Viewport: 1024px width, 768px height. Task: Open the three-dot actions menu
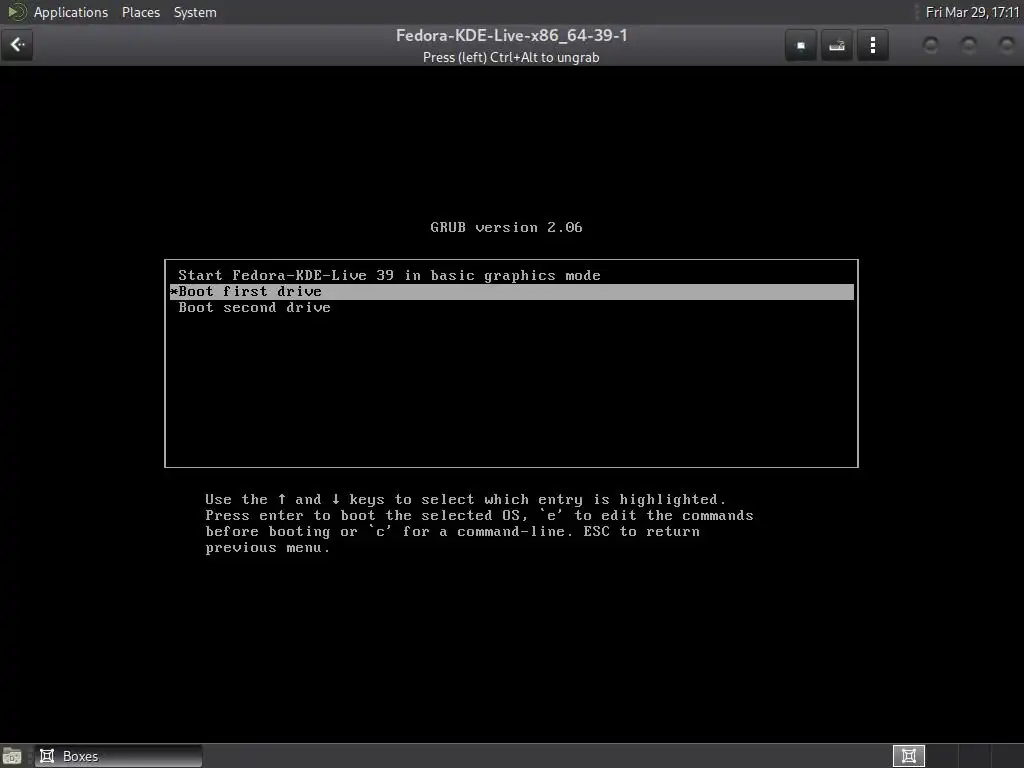click(x=872, y=45)
